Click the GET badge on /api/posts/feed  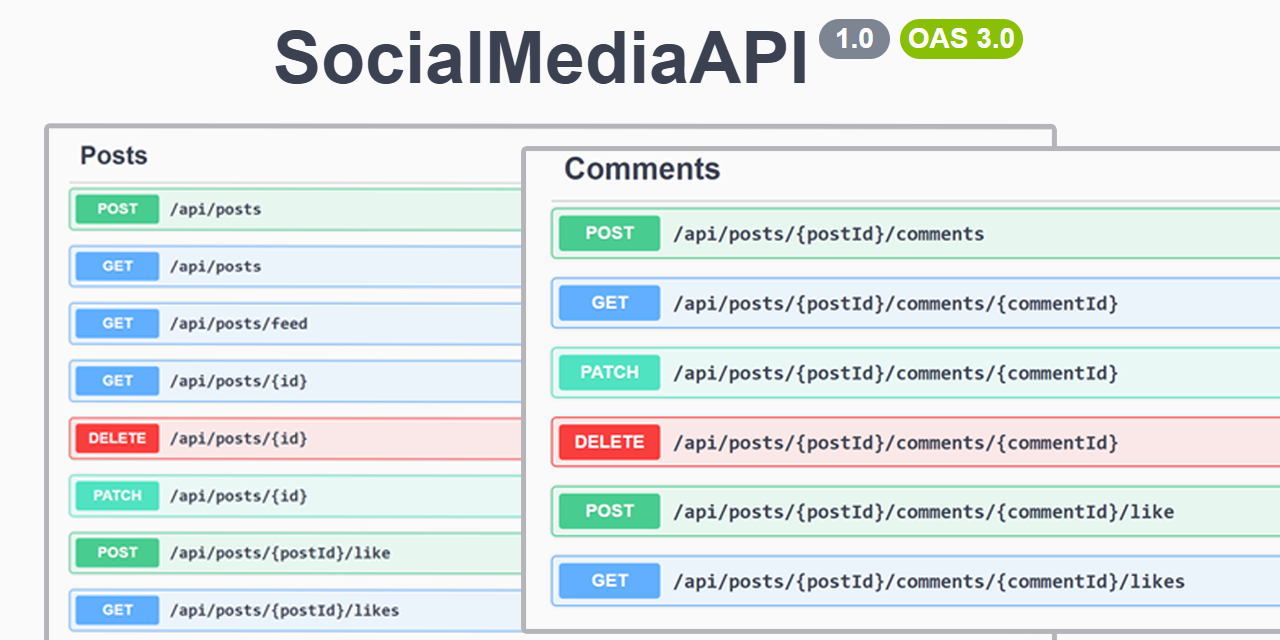116,323
